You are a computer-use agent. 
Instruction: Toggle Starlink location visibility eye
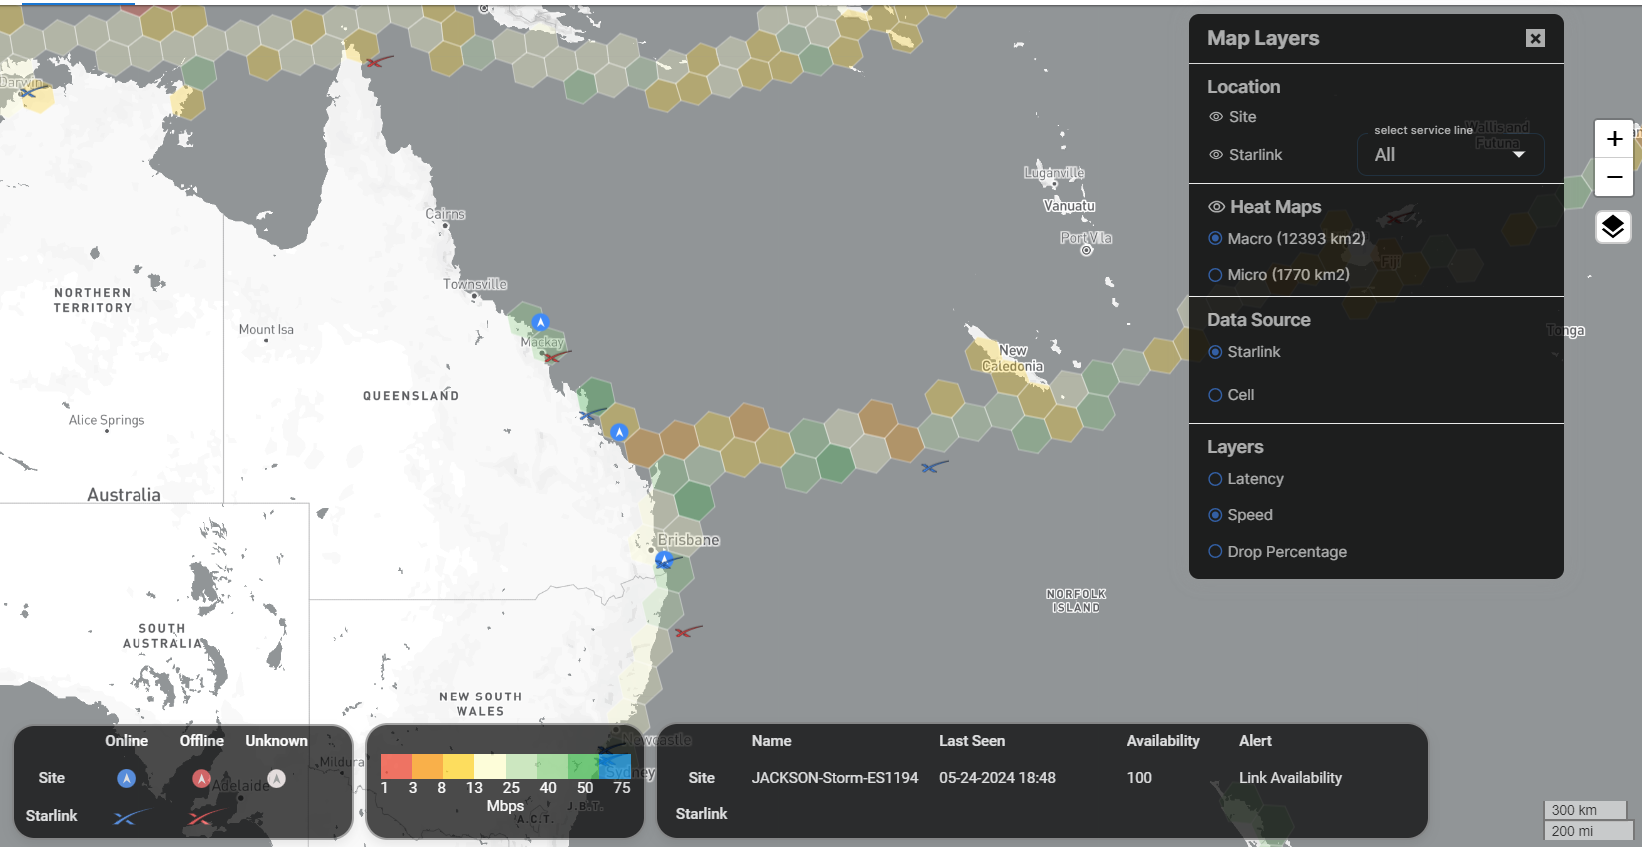1216,155
